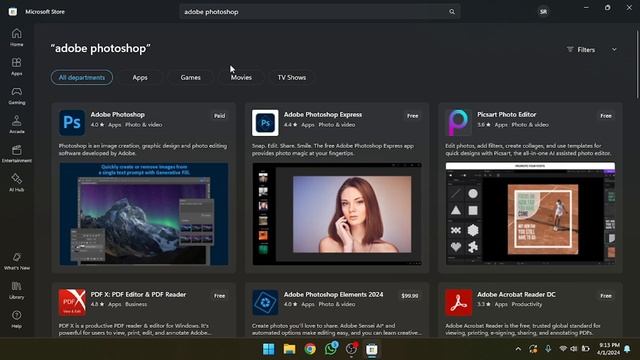
Task: Open Entertainment in the sidebar
Action: tap(17, 153)
